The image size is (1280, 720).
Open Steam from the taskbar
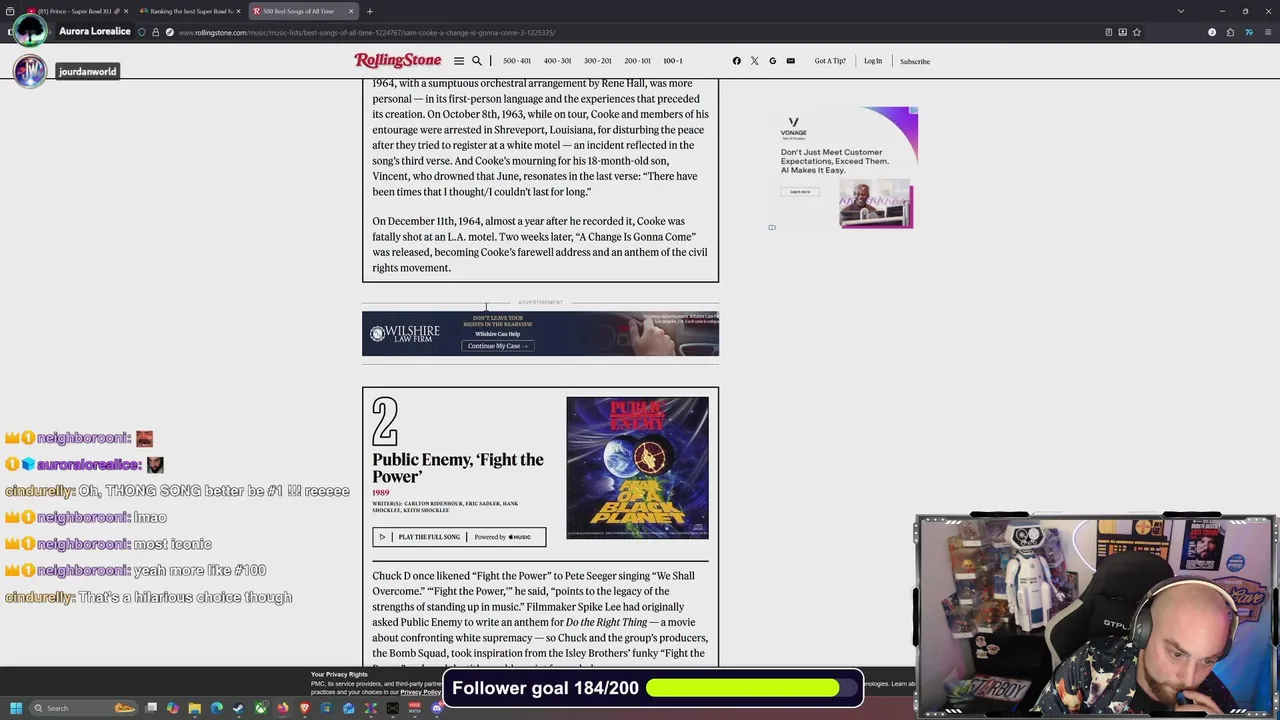coord(238,708)
